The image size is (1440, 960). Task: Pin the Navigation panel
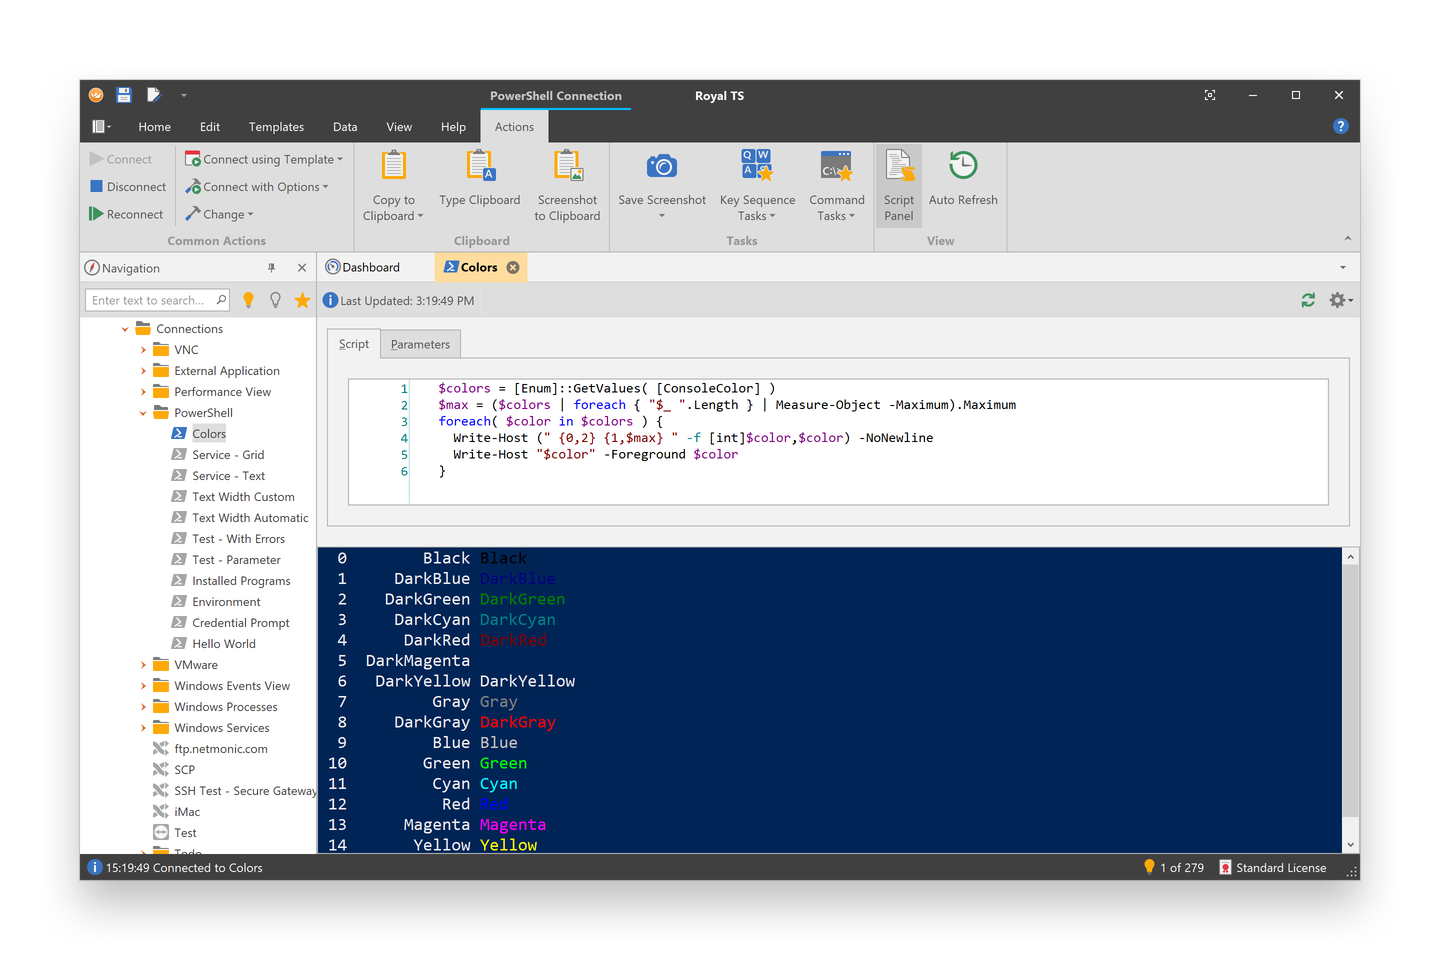[x=271, y=267]
